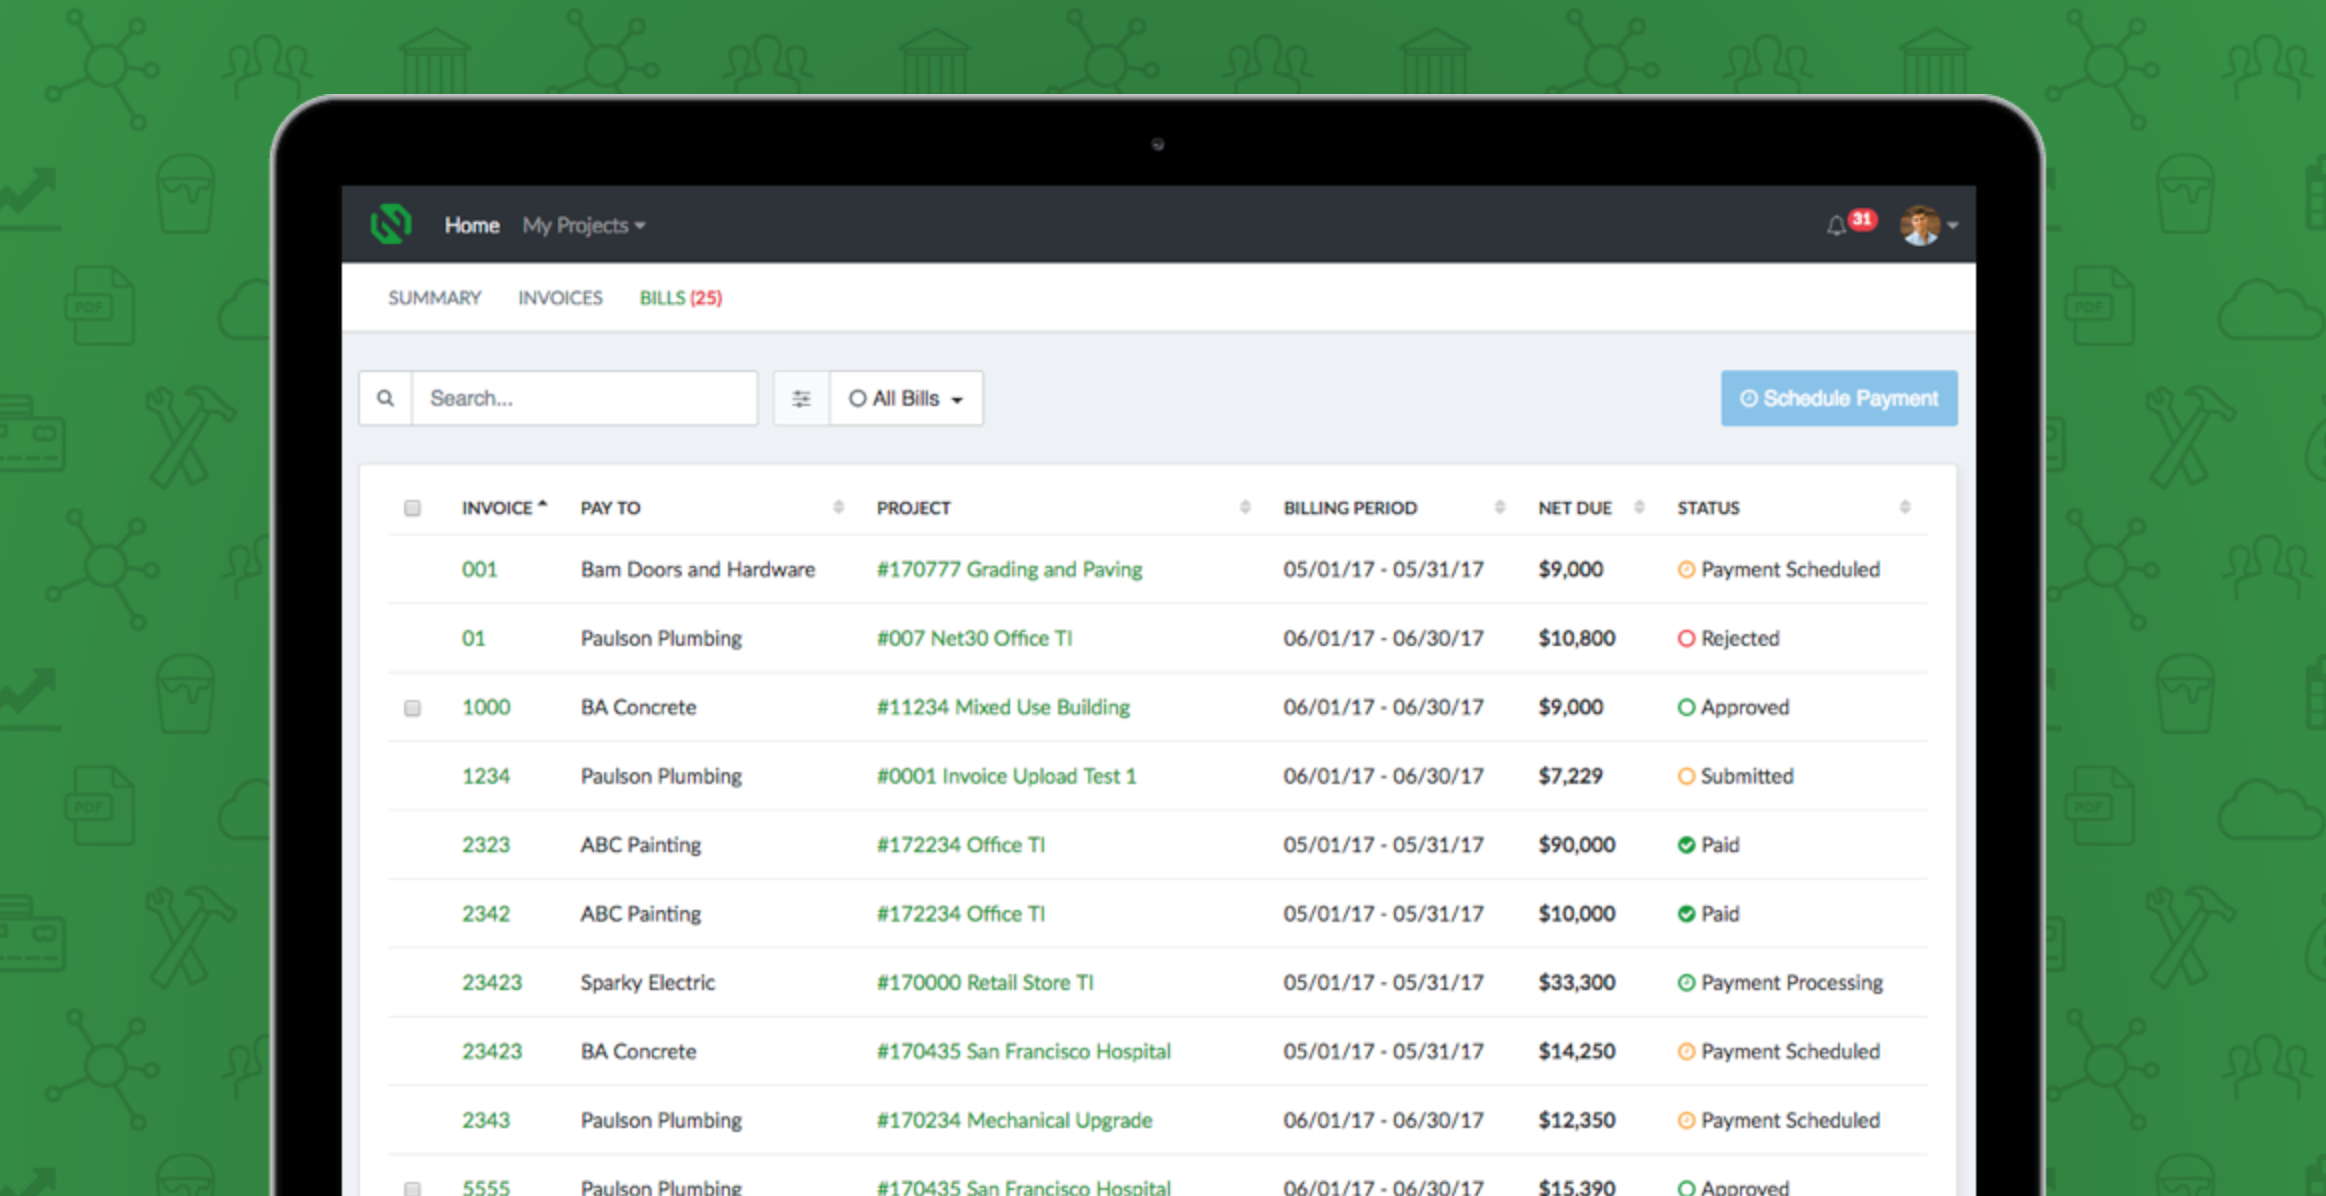Sort by the Net Due column arrows
This screenshot has width=2326, height=1196.
point(1639,507)
